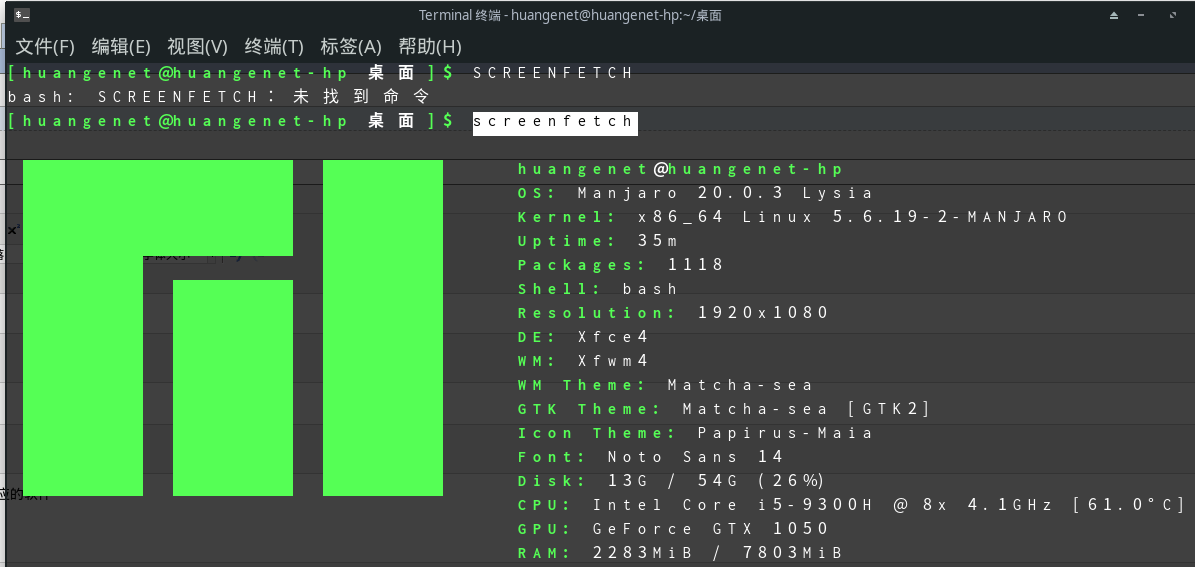Image resolution: width=1195 pixels, height=567 pixels.
Task: Click the Font line 'Noto Sans 14'
Action: (650, 457)
